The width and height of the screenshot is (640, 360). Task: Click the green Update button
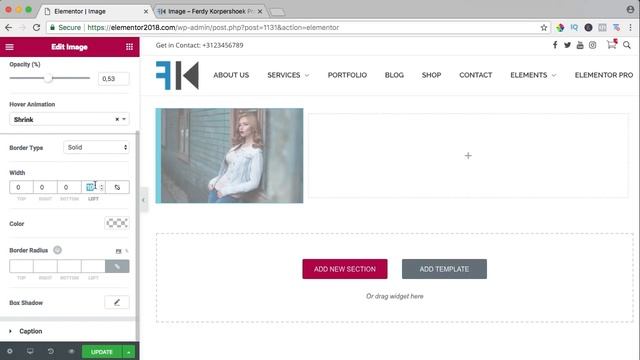tap(102, 352)
